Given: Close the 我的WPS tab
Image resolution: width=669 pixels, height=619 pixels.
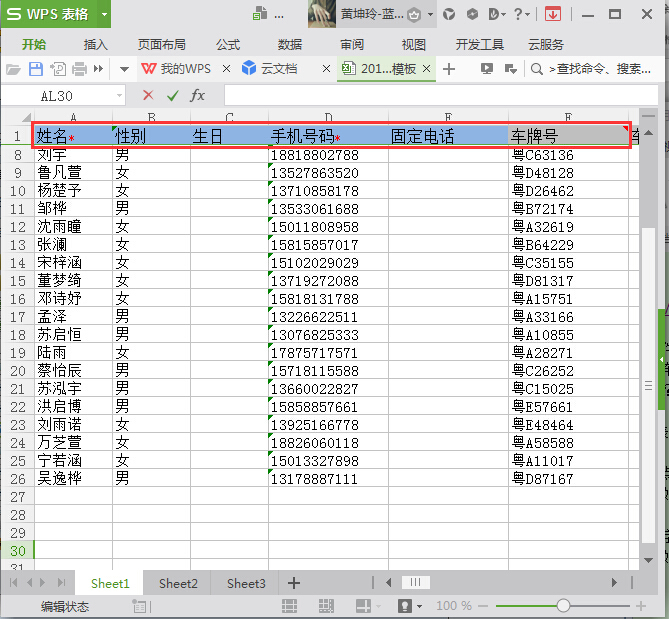Looking at the screenshot, I should [226, 69].
